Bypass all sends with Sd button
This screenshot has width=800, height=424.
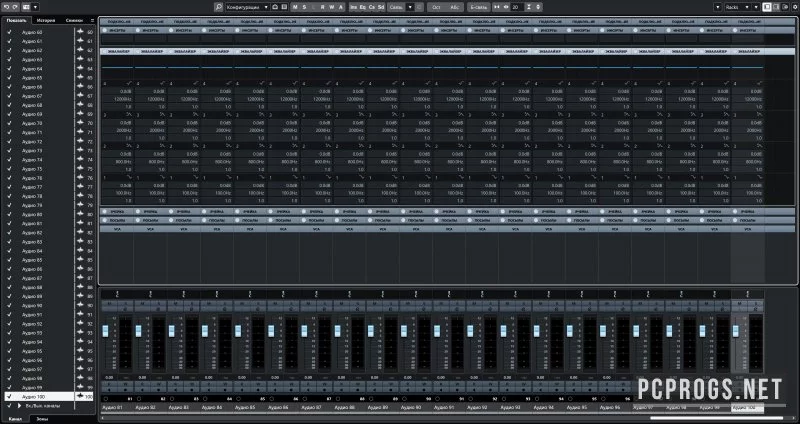coord(381,7)
